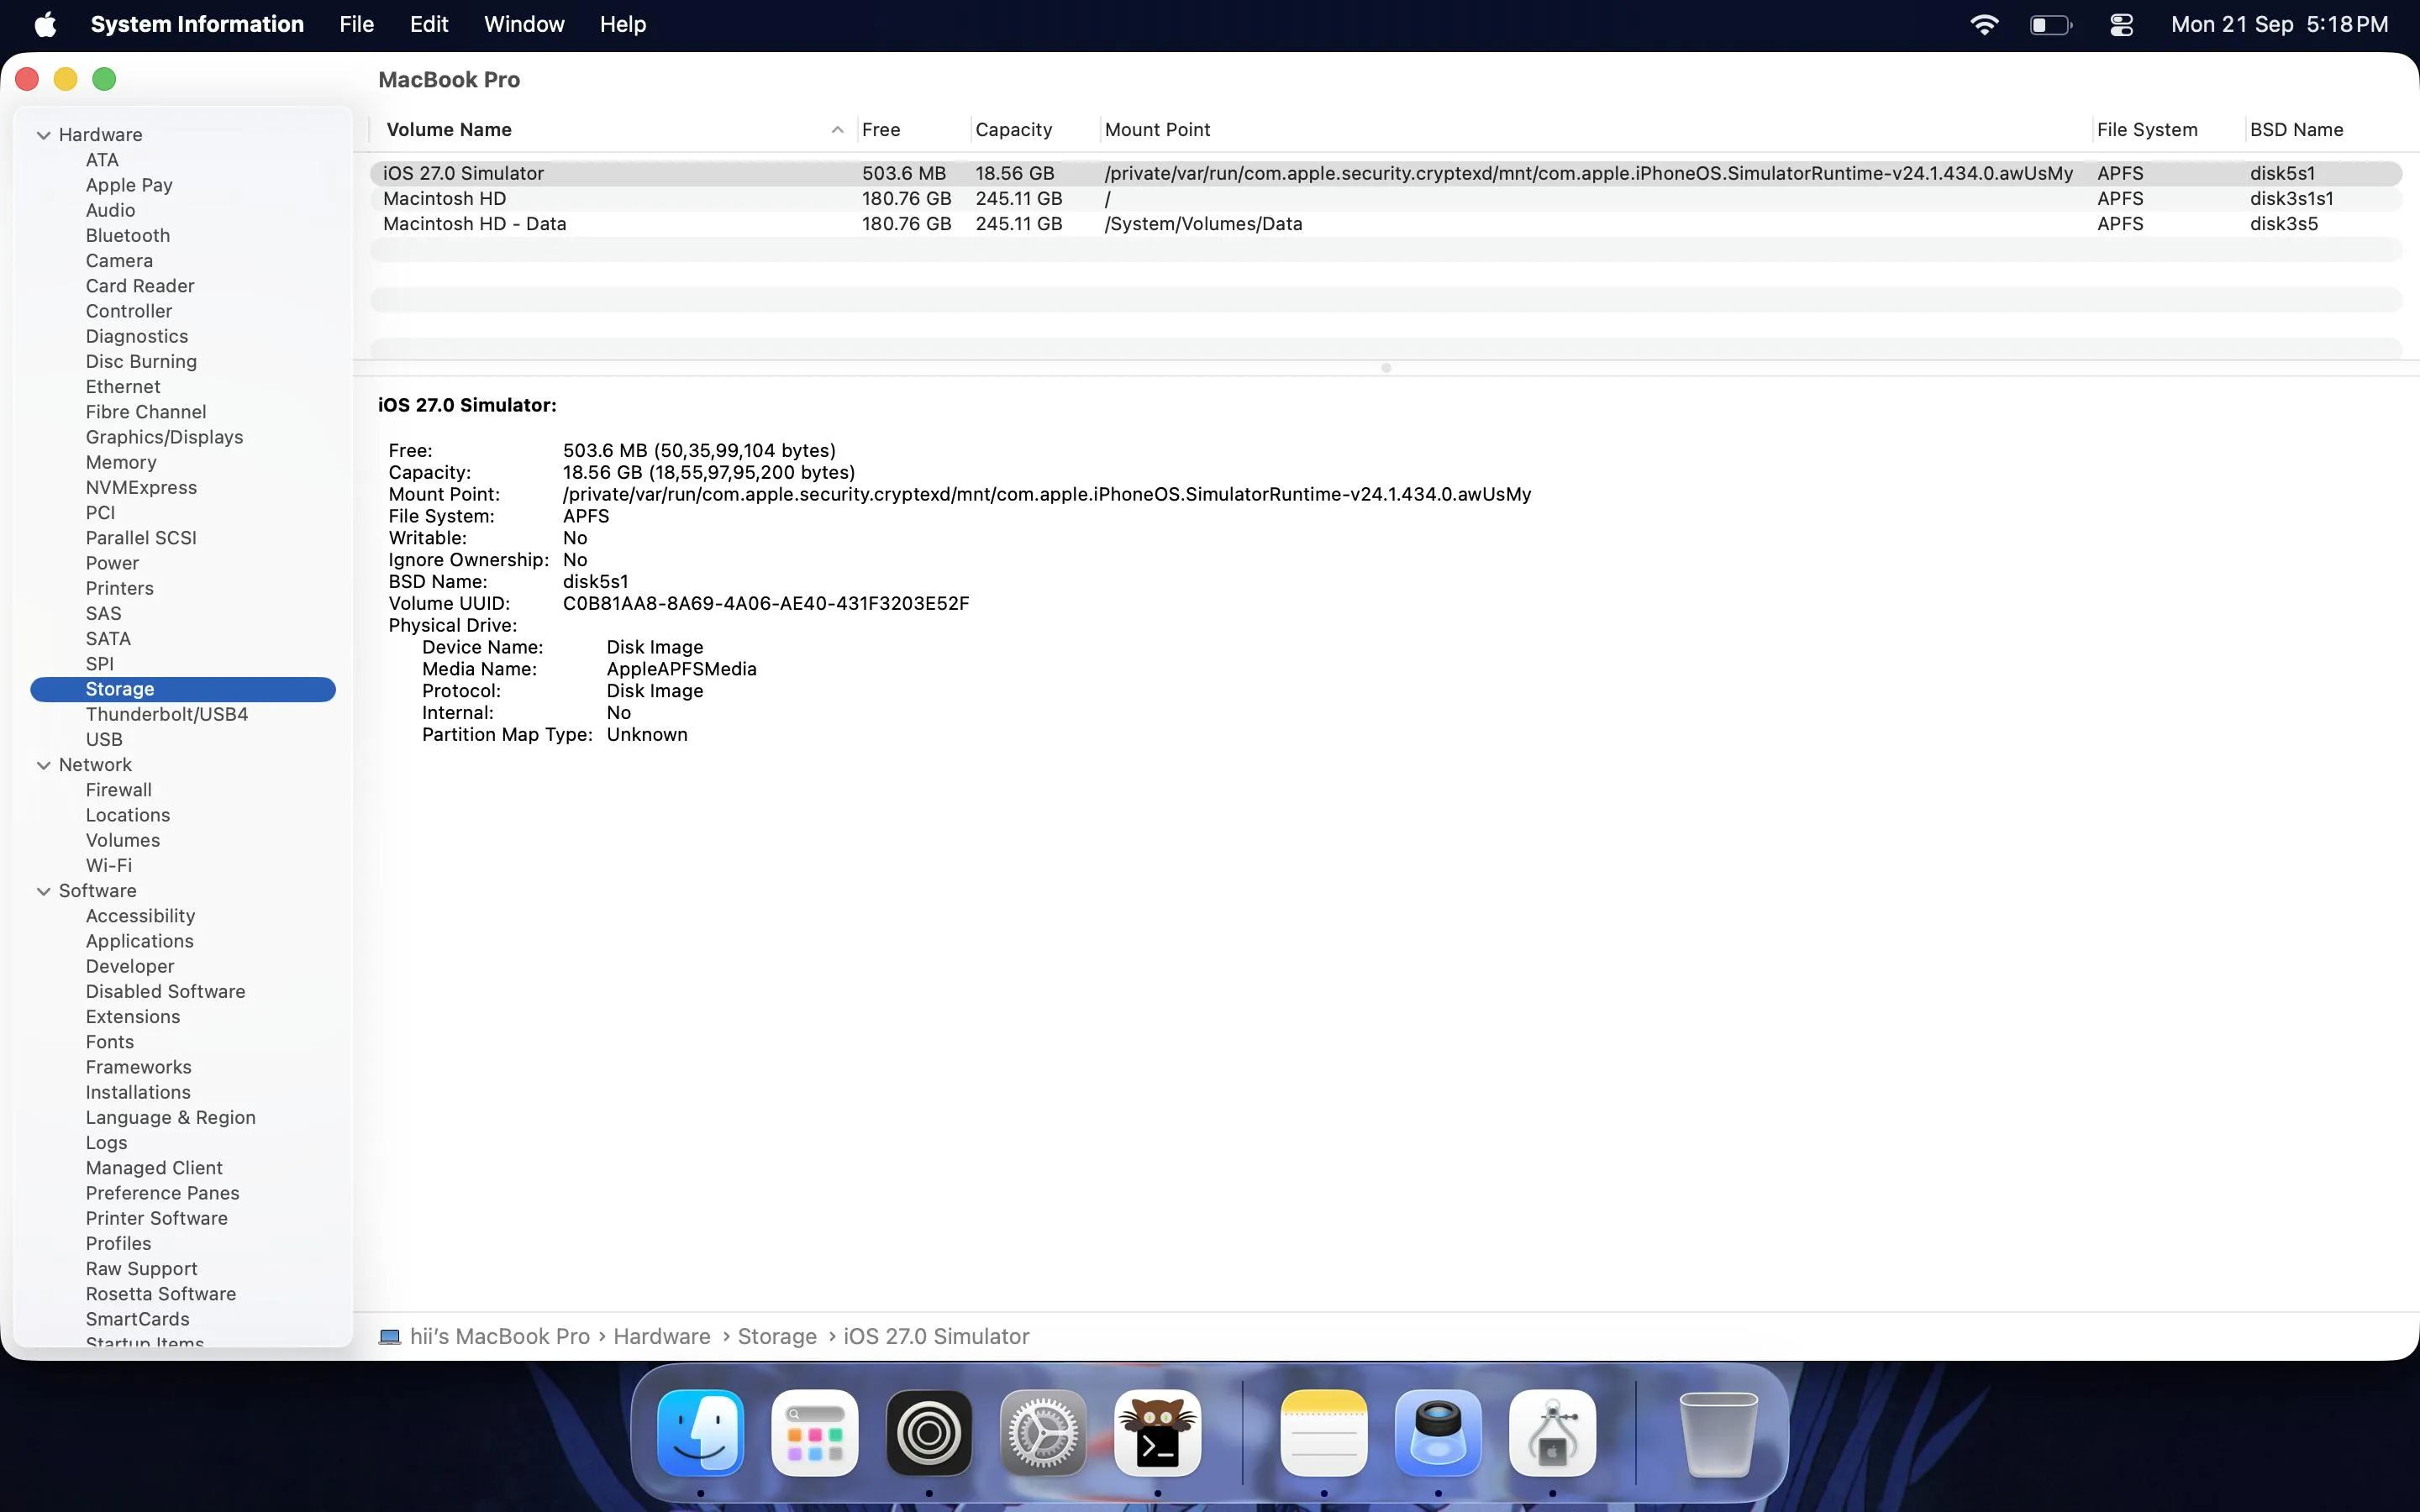The image size is (2420, 1512).
Task: Open the Window menu
Action: (524, 24)
